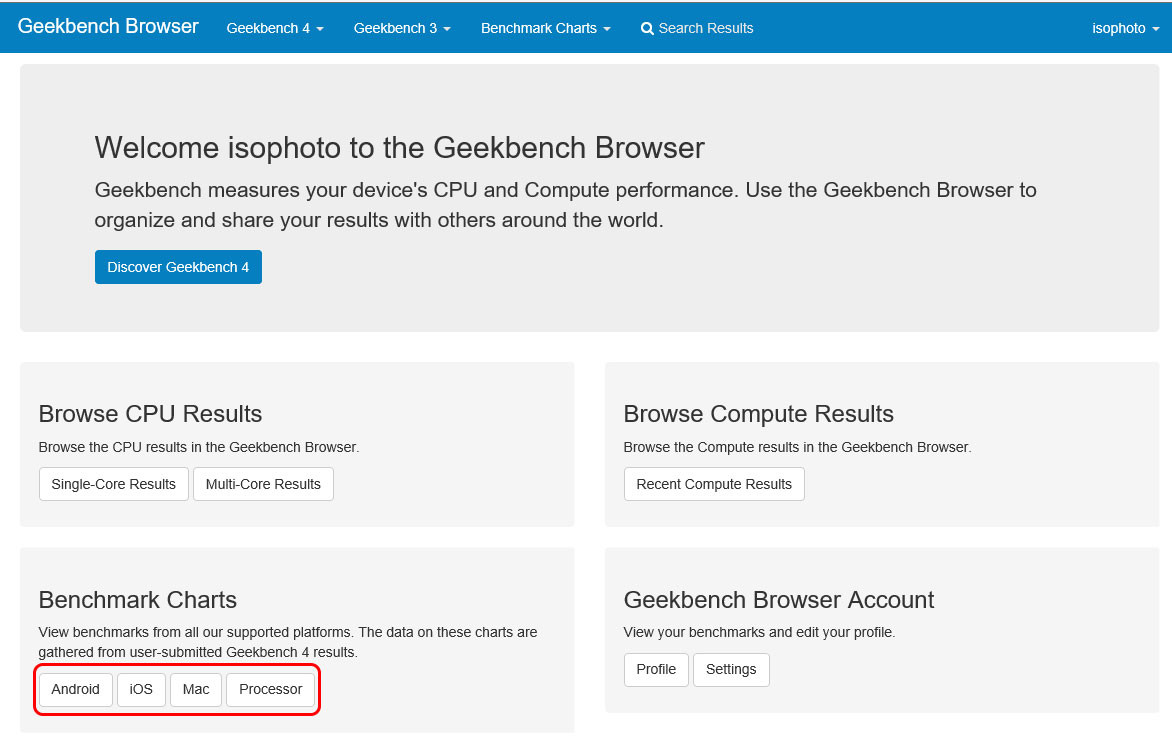Click the Geekbench Browser Account heading
Viewport: 1172px width, 753px height.
coord(779,600)
